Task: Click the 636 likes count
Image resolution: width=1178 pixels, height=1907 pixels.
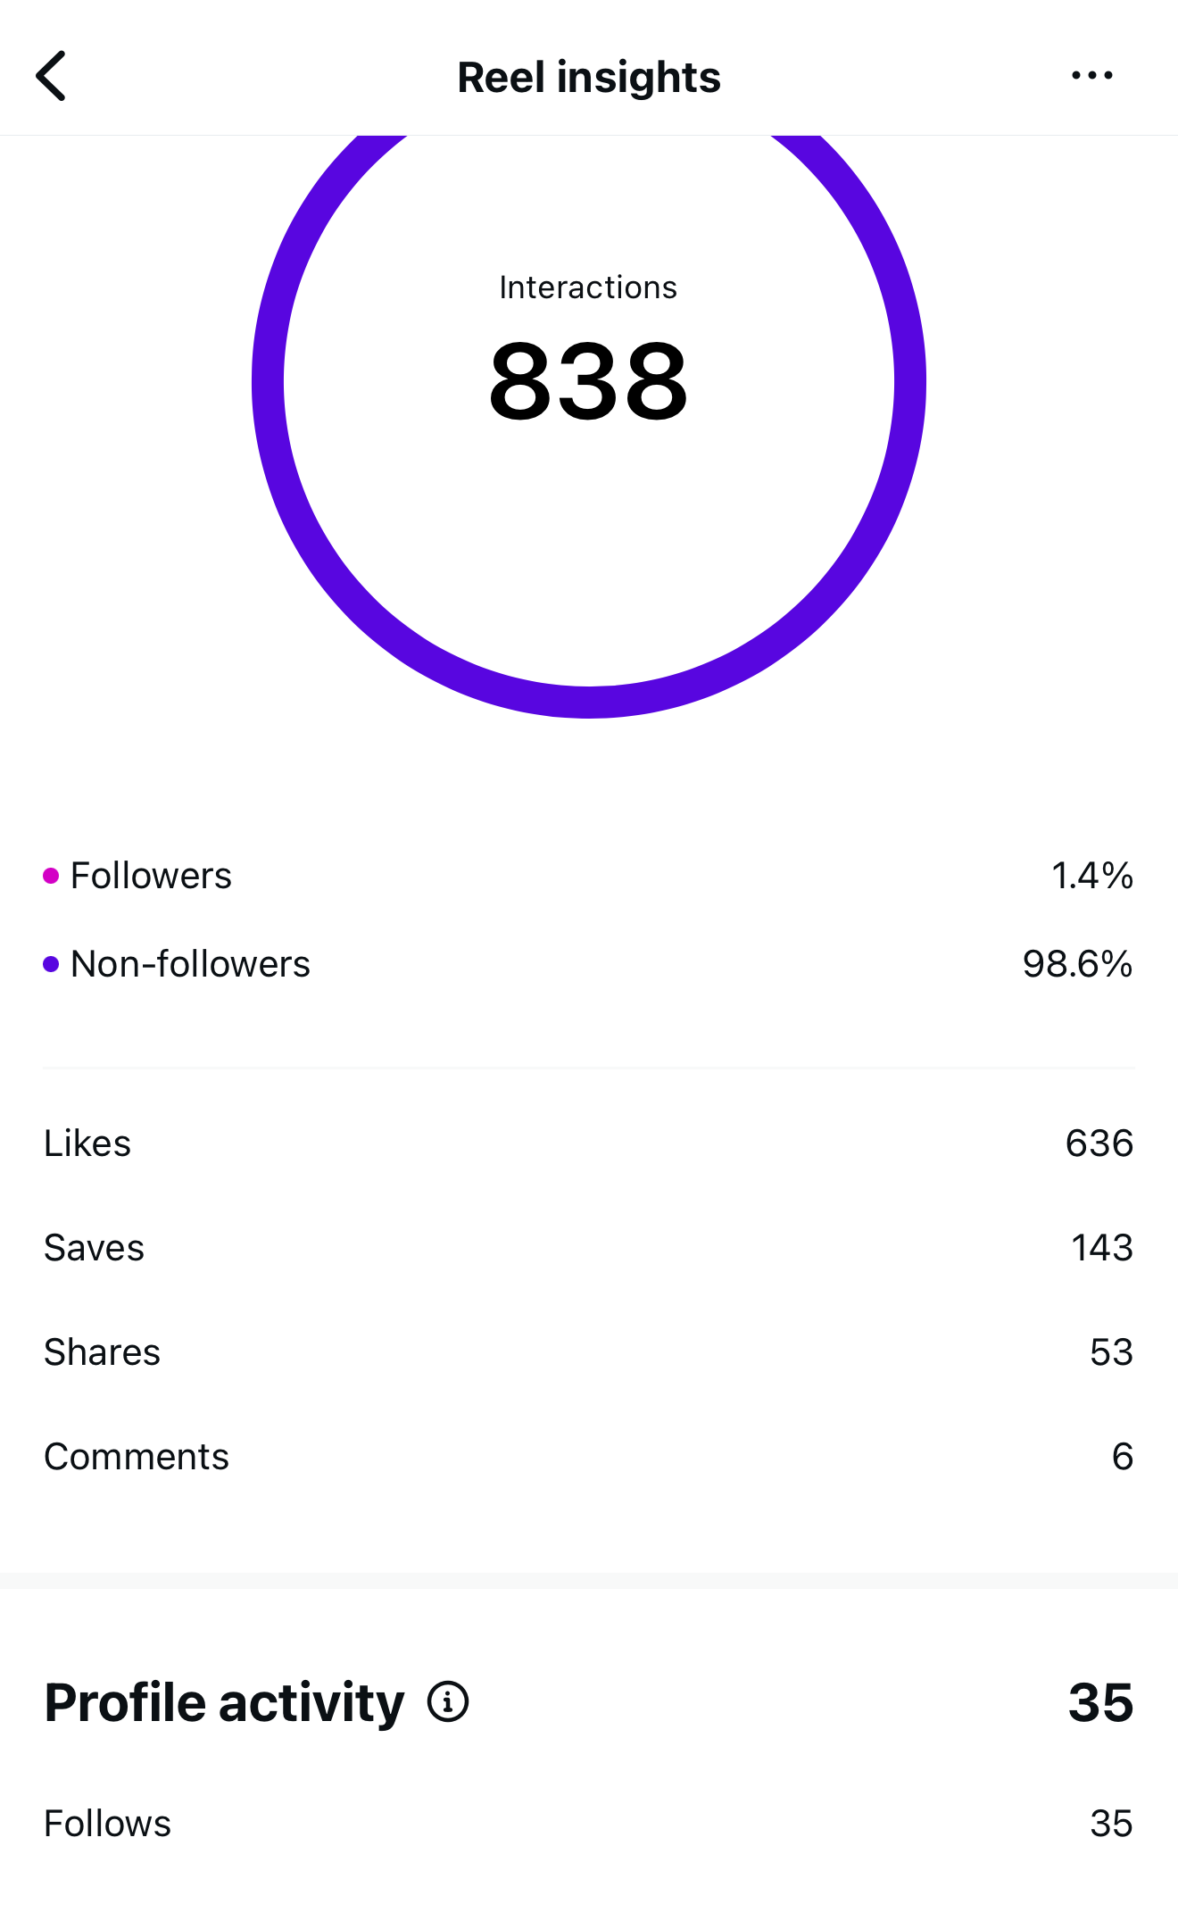Action: [x=1098, y=1143]
